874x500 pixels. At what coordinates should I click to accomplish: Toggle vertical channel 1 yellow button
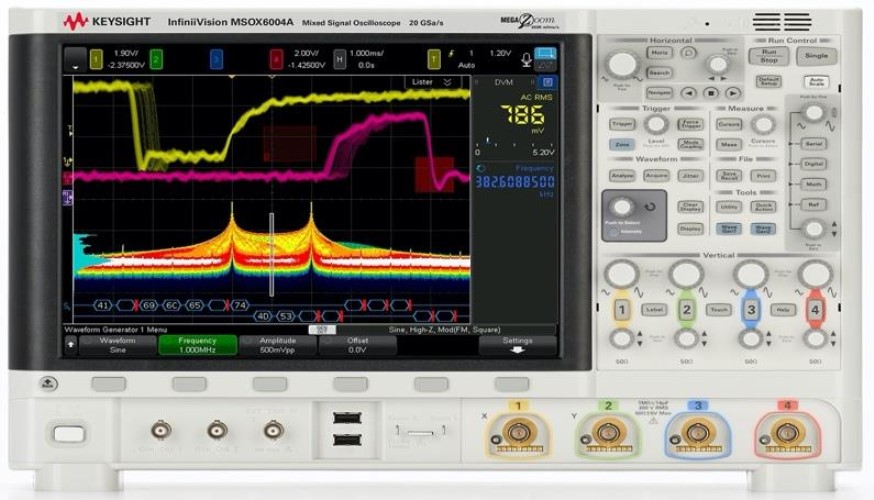click(x=621, y=309)
